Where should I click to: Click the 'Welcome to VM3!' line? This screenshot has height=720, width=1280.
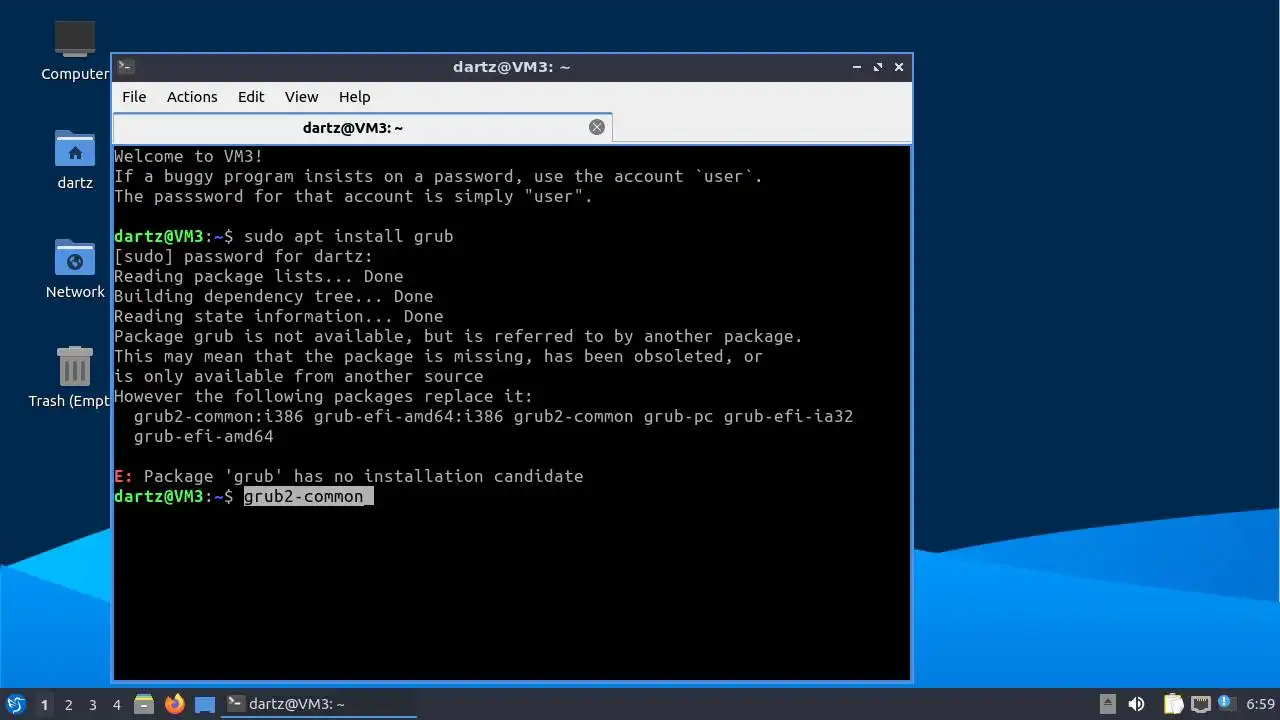[x=189, y=156]
